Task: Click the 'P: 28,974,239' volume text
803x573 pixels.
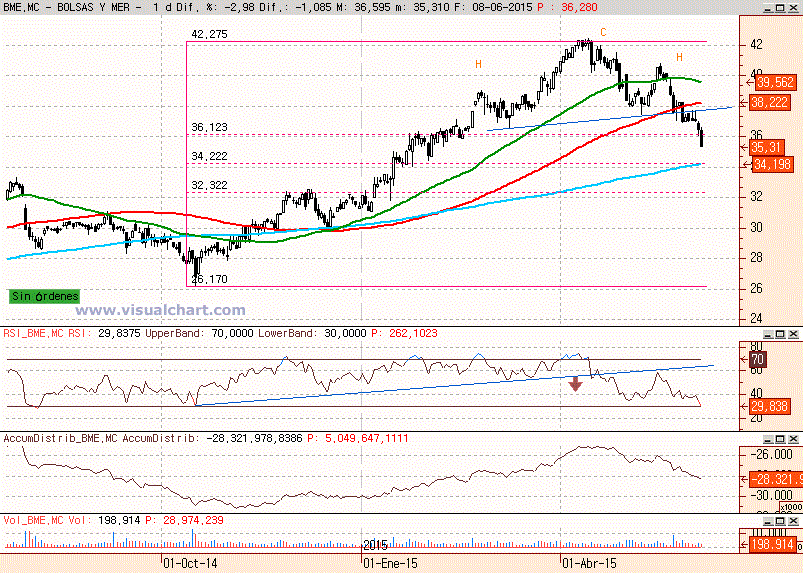Action: coord(184,520)
